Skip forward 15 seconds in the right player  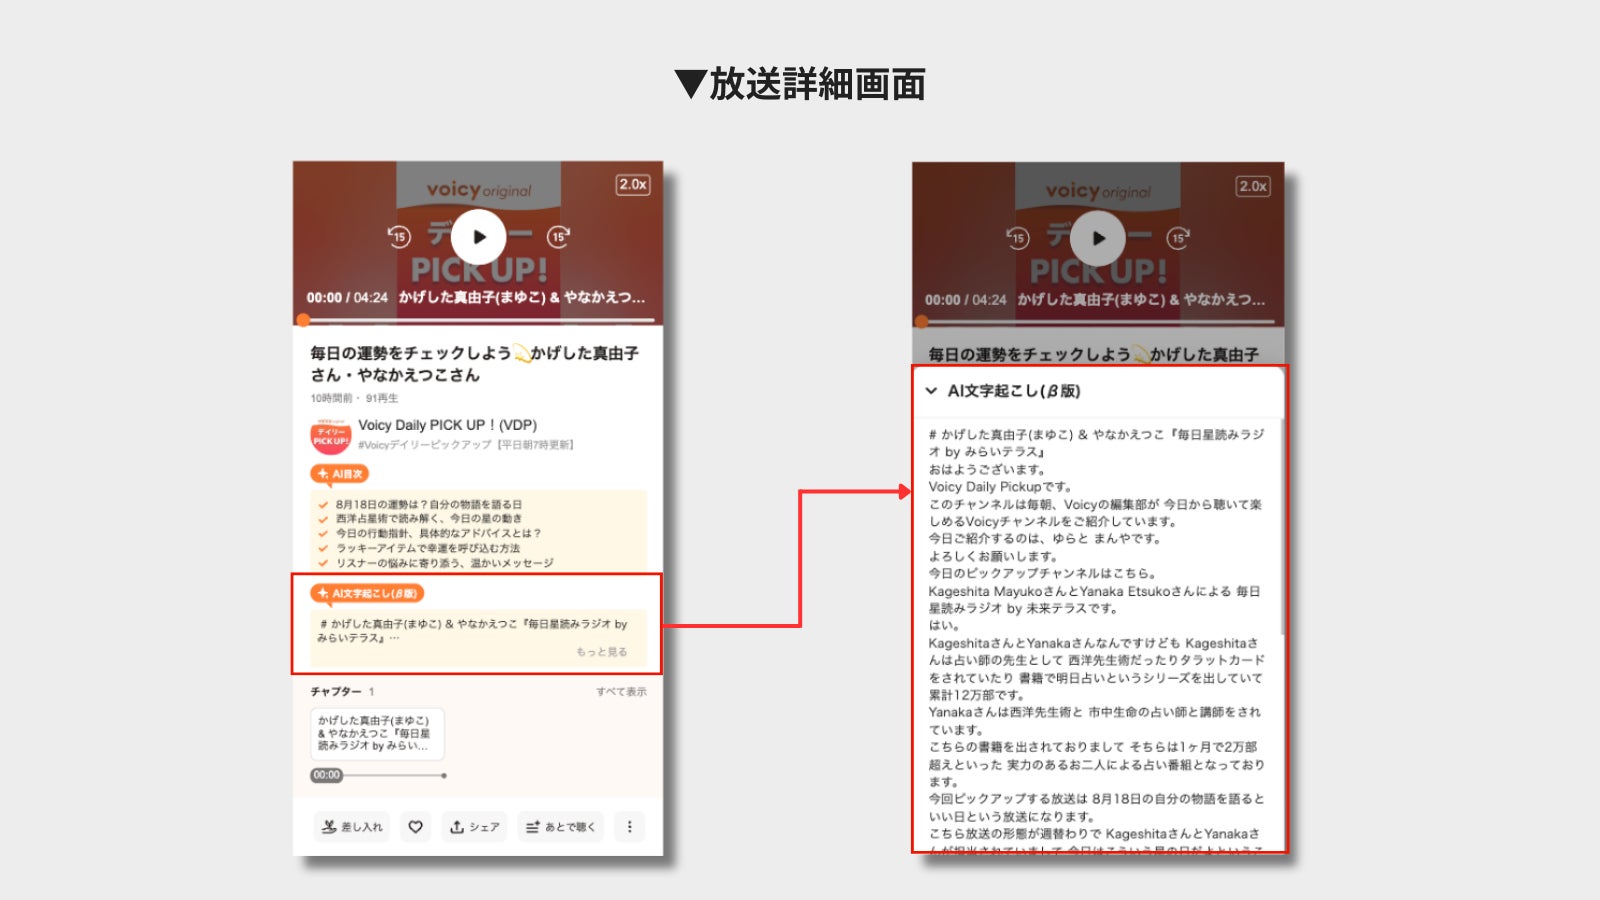click(x=1177, y=238)
